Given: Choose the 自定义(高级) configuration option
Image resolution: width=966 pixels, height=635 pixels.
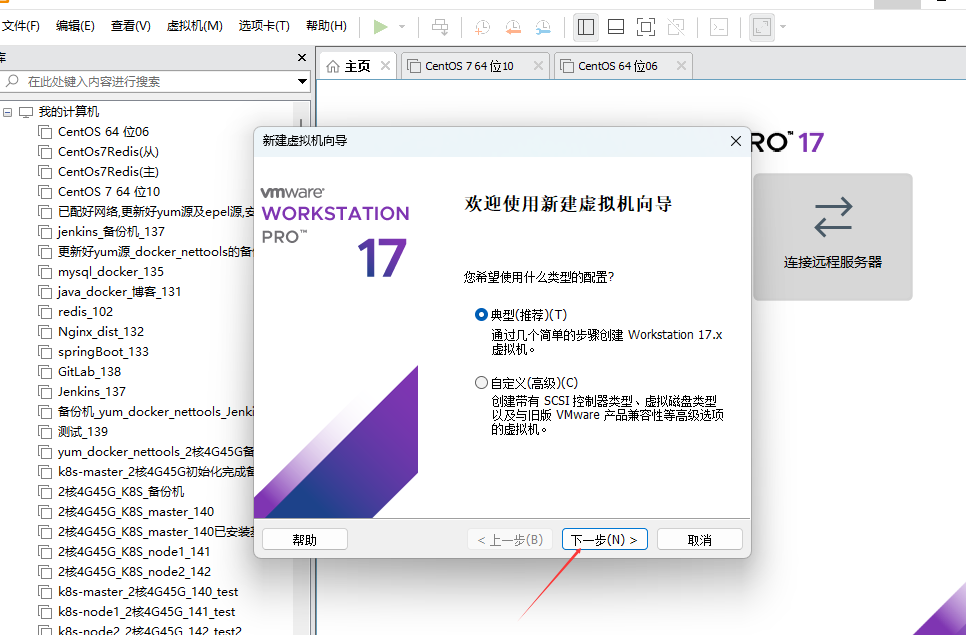Looking at the screenshot, I should 481,382.
